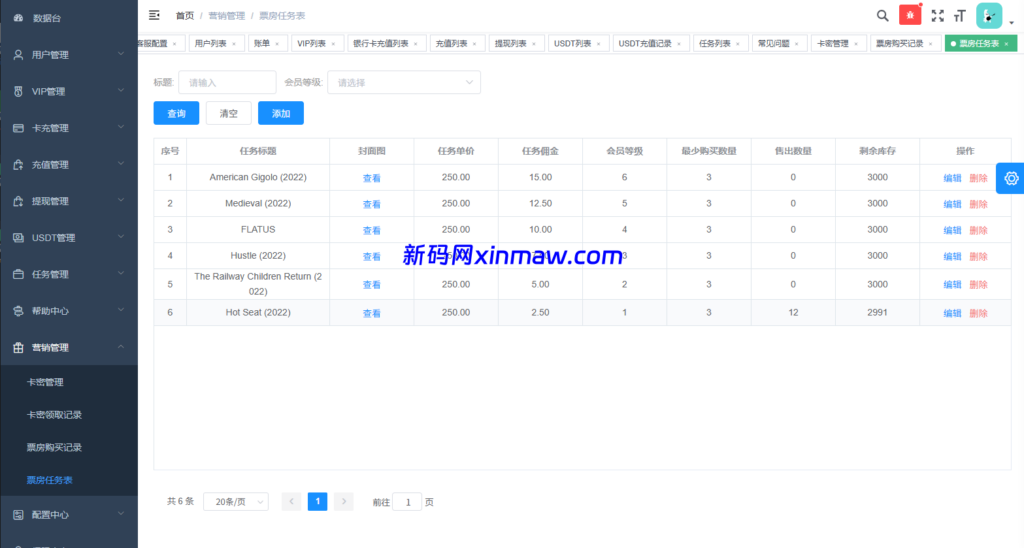Close the 卡密管理 tab
The width and height of the screenshot is (1024, 548).
tap(856, 44)
